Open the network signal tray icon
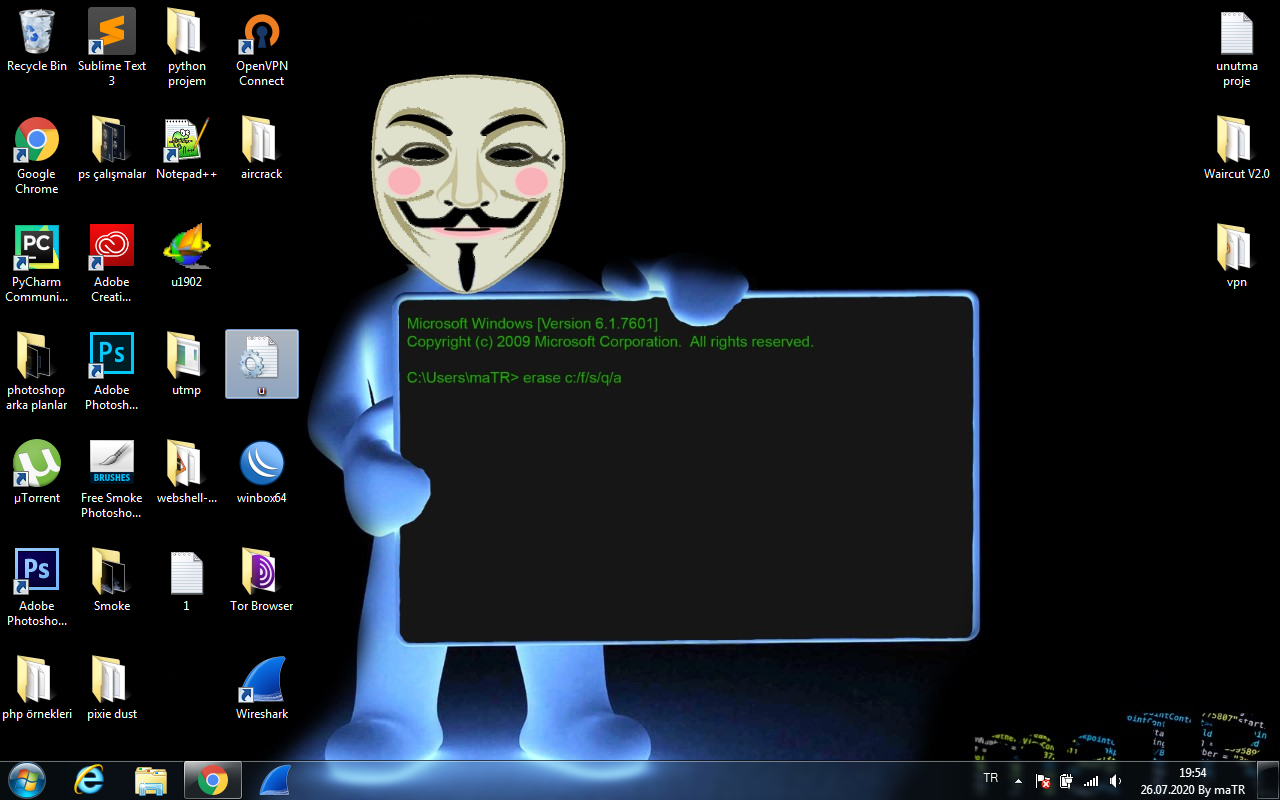This screenshot has height=800, width=1280. (1091, 781)
